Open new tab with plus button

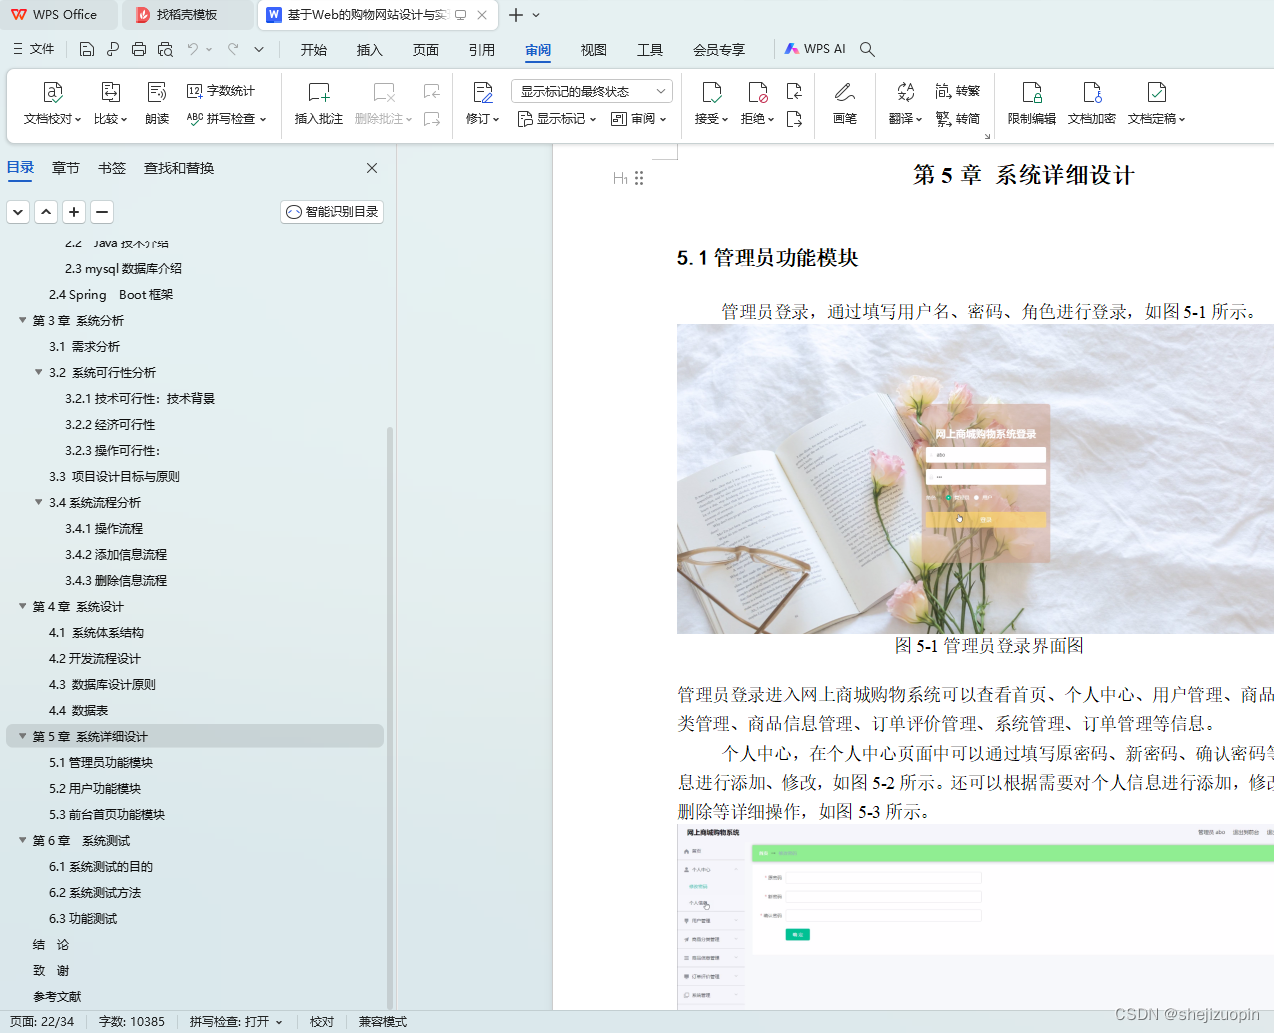coord(516,15)
